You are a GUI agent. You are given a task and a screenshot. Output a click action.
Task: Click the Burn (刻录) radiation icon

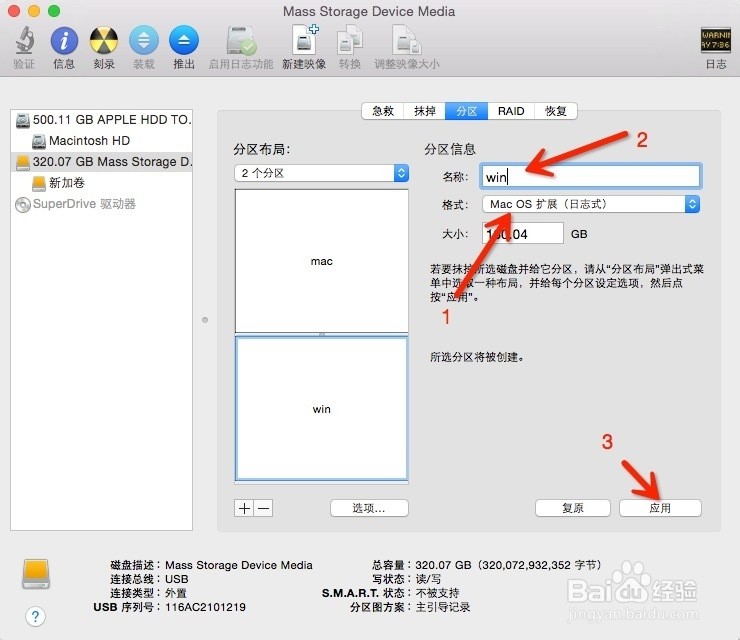point(104,41)
